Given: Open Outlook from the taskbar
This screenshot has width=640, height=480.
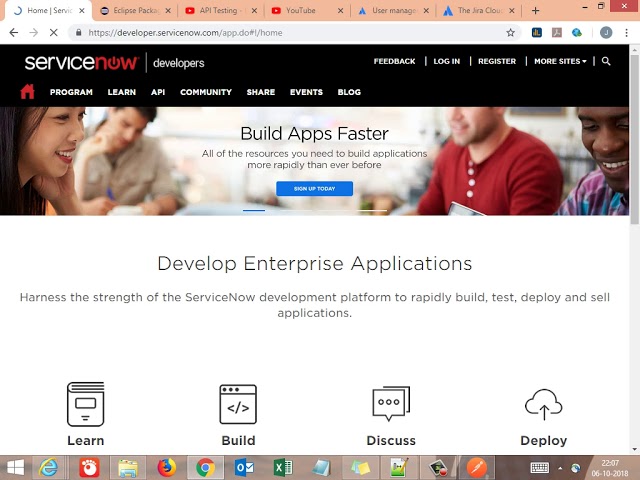Looking at the screenshot, I should tap(244, 468).
